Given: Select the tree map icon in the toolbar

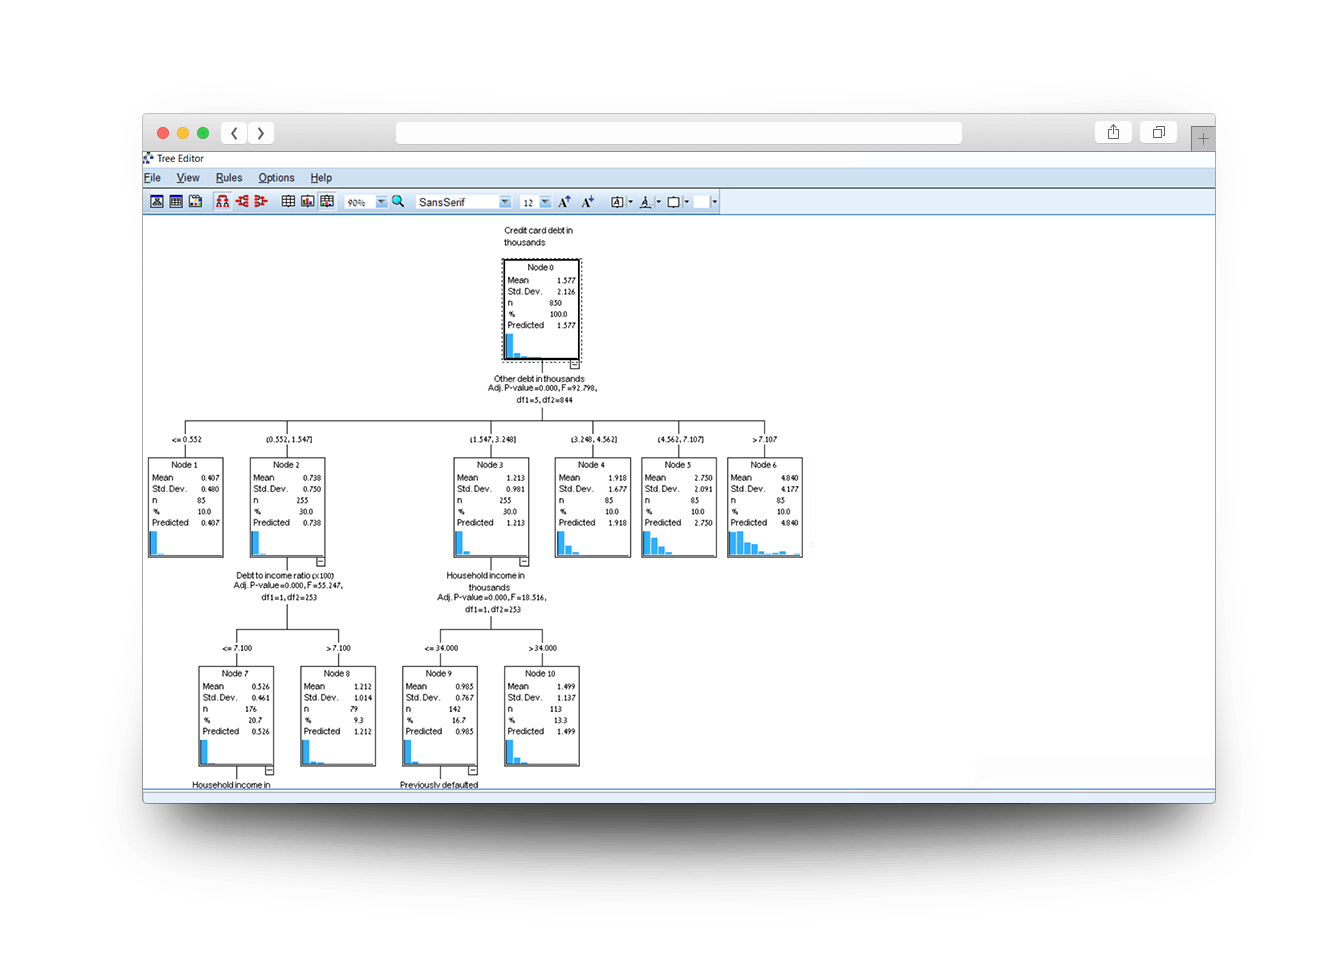Looking at the screenshot, I should [x=157, y=201].
